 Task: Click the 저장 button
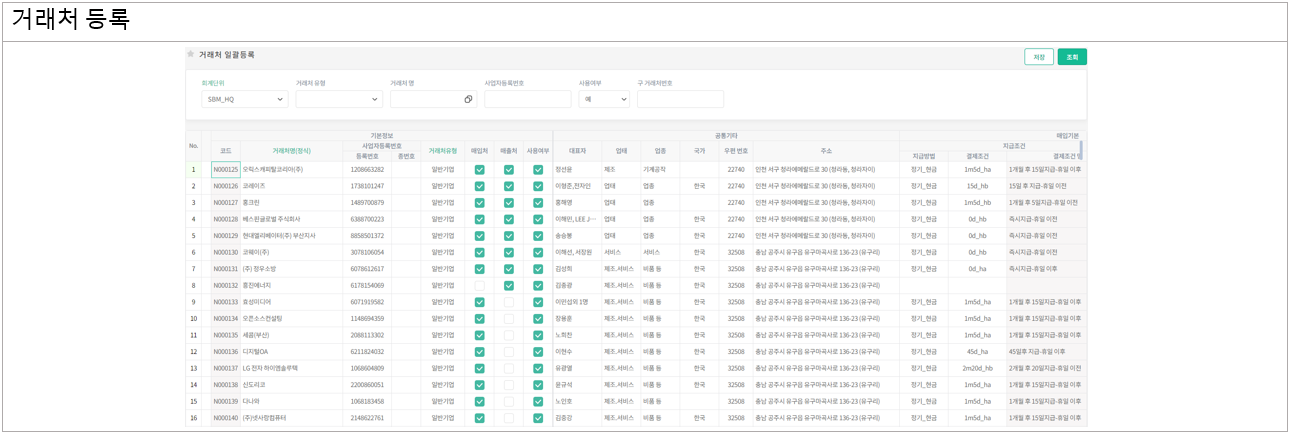[1038, 57]
